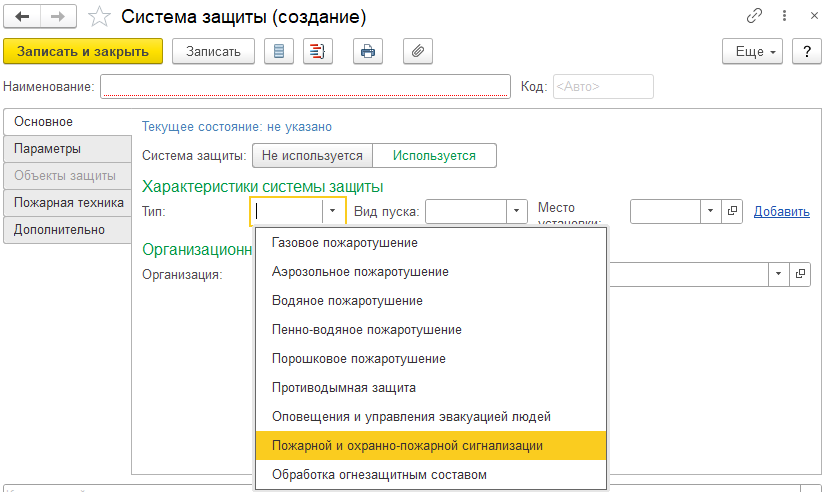The image size is (831, 492).
Task: Click the Записать button
Action: tap(213, 51)
